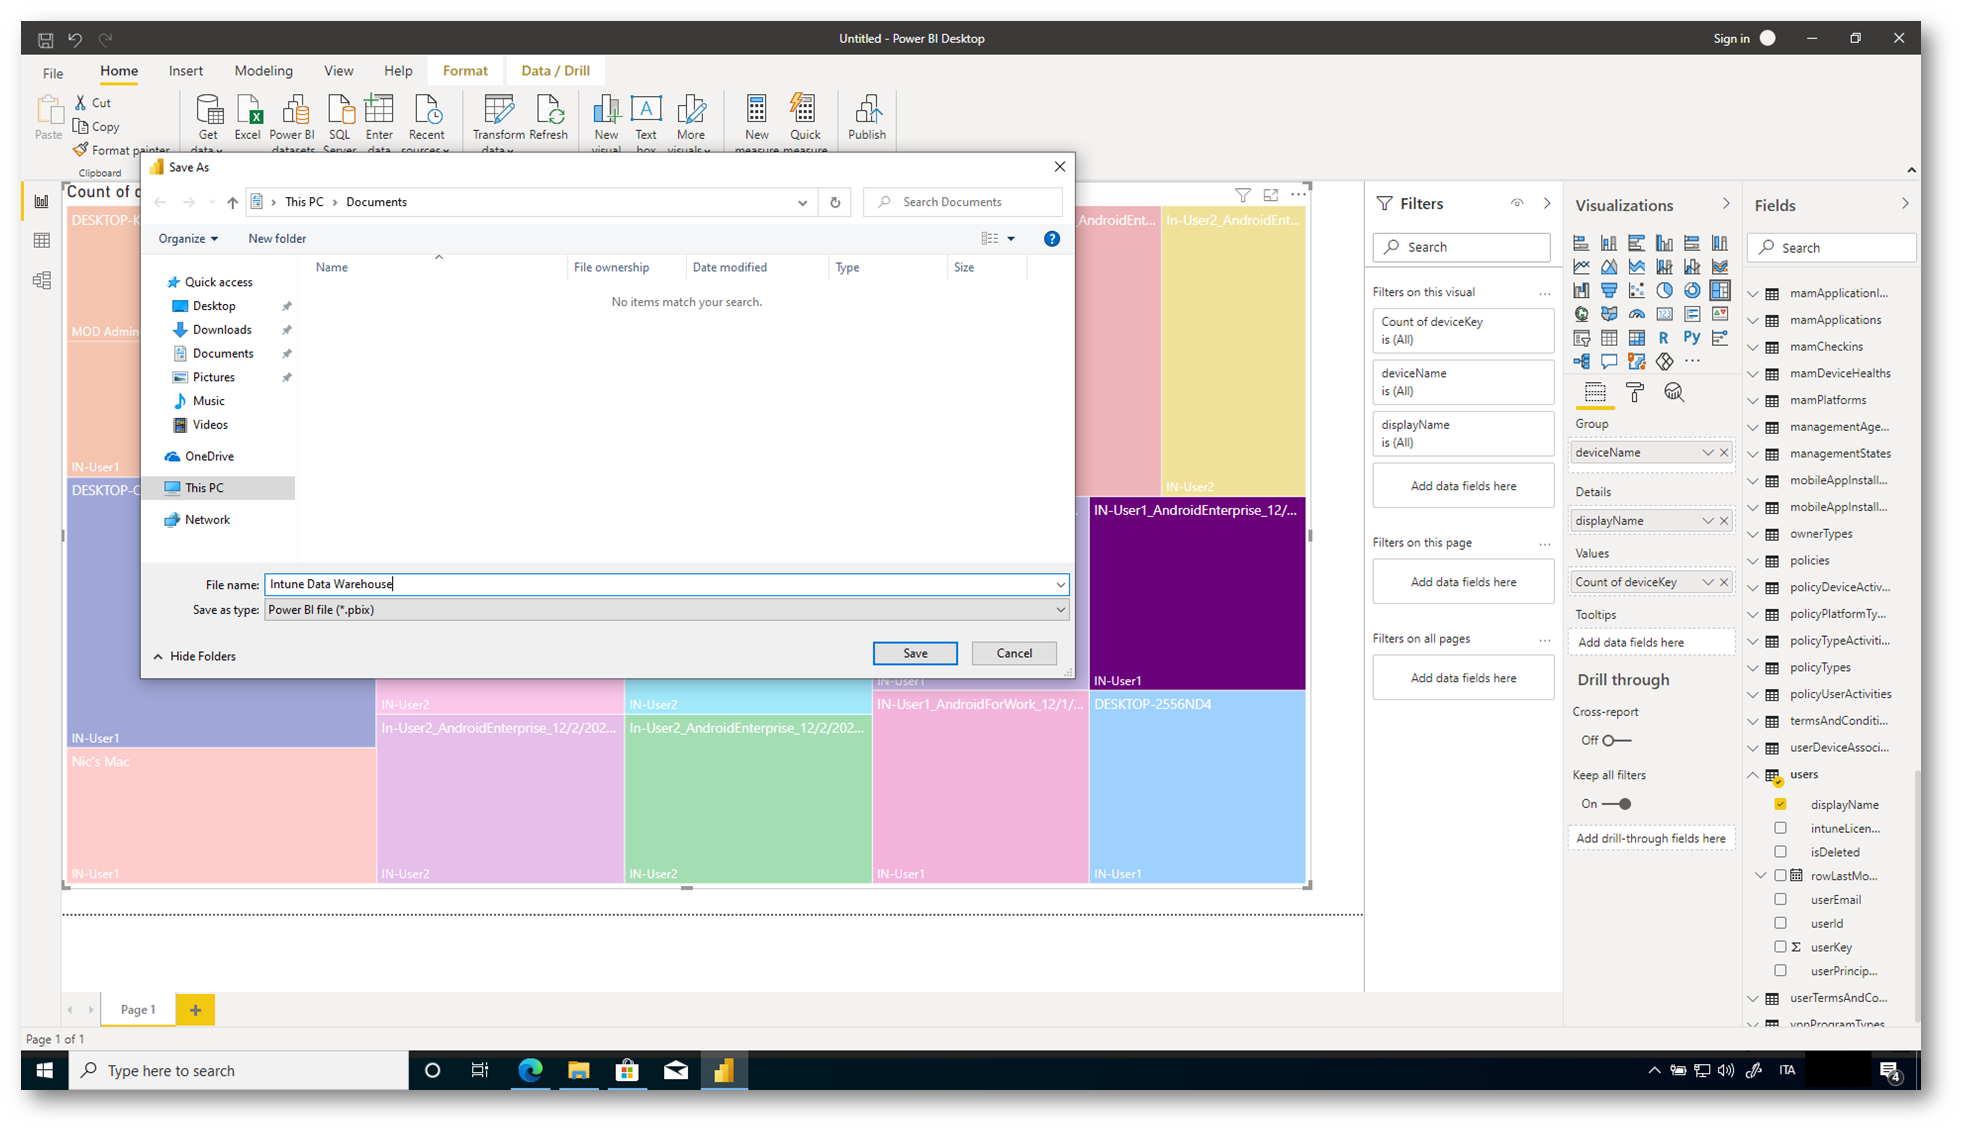Select the Q&A speech-bubble visual

pyautogui.click(x=1608, y=361)
